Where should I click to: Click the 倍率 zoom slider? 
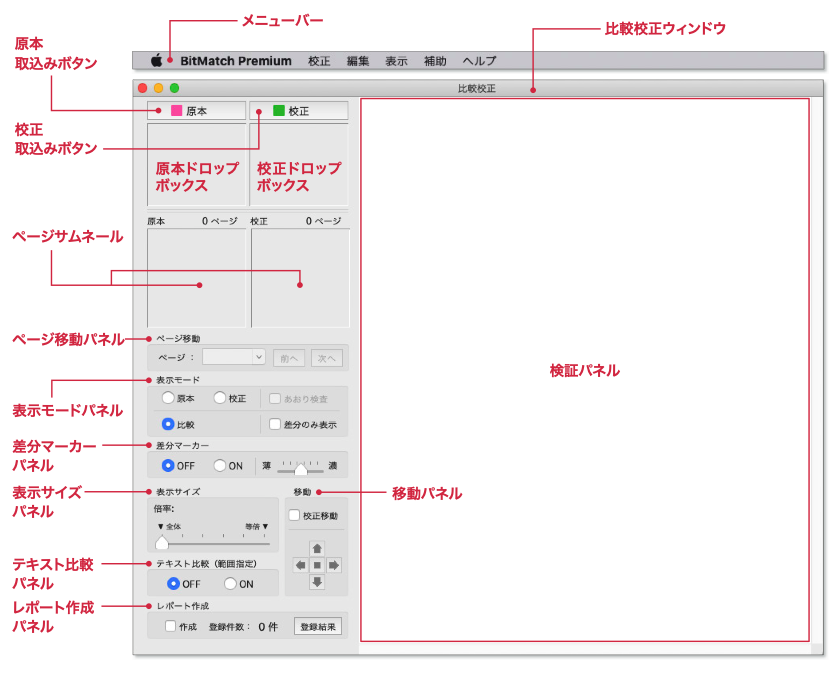(213, 543)
